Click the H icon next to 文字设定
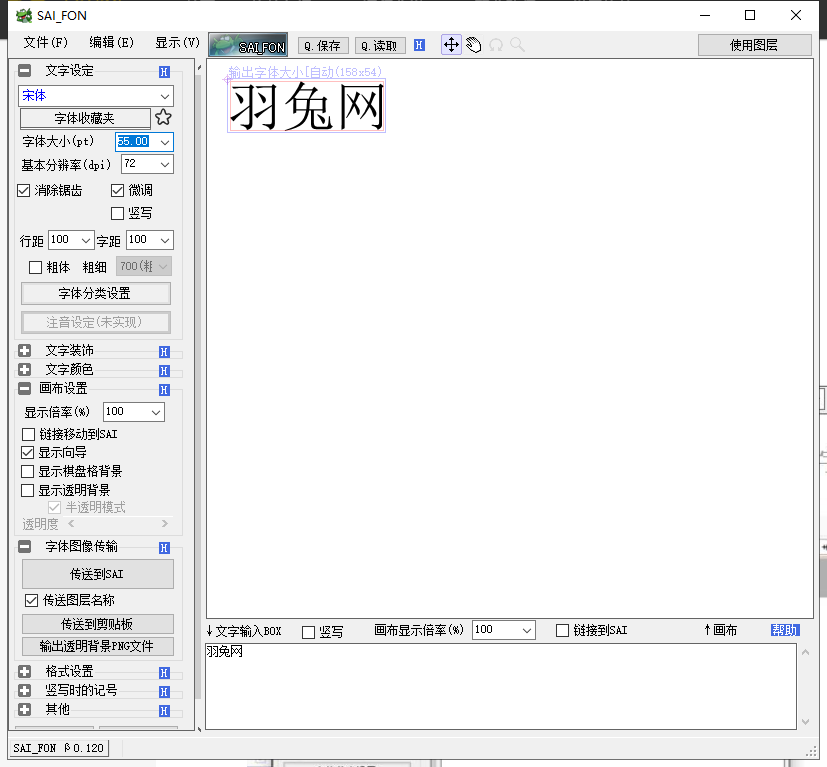The width and height of the screenshot is (827, 767). tap(164, 70)
